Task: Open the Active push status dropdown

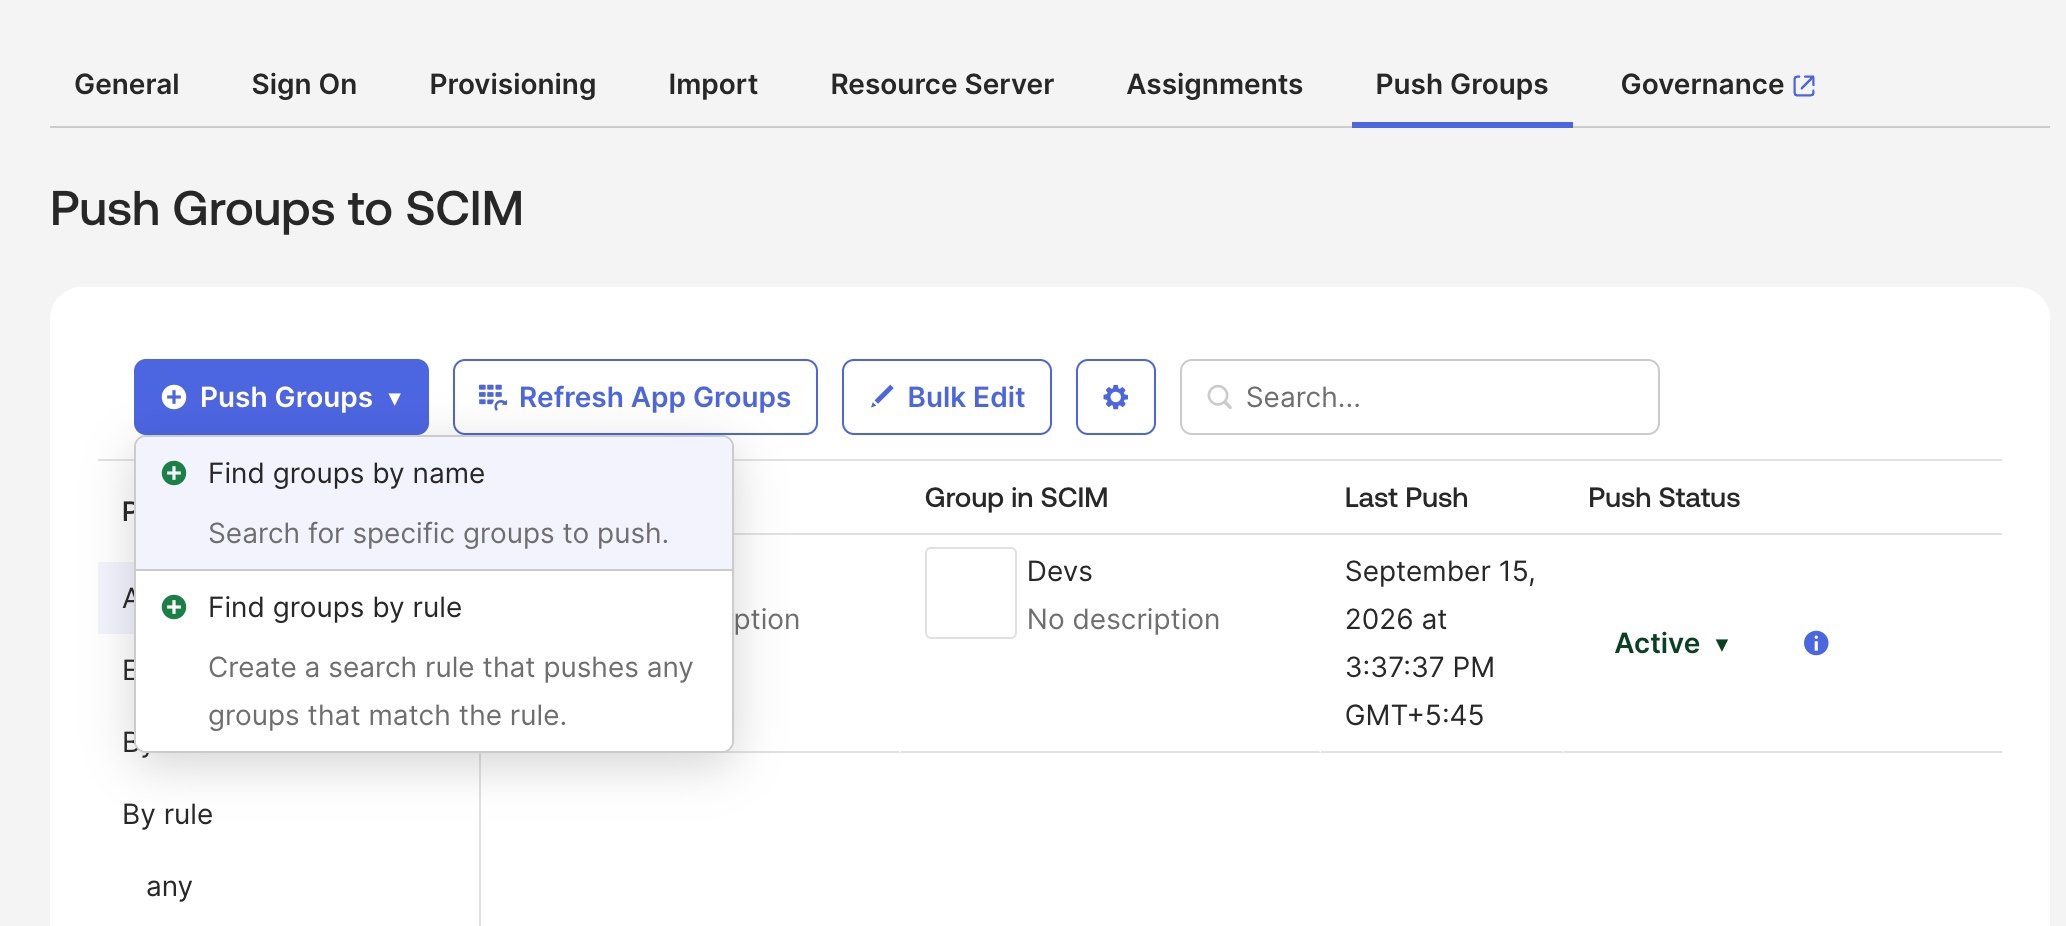Action: tap(1671, 643)
